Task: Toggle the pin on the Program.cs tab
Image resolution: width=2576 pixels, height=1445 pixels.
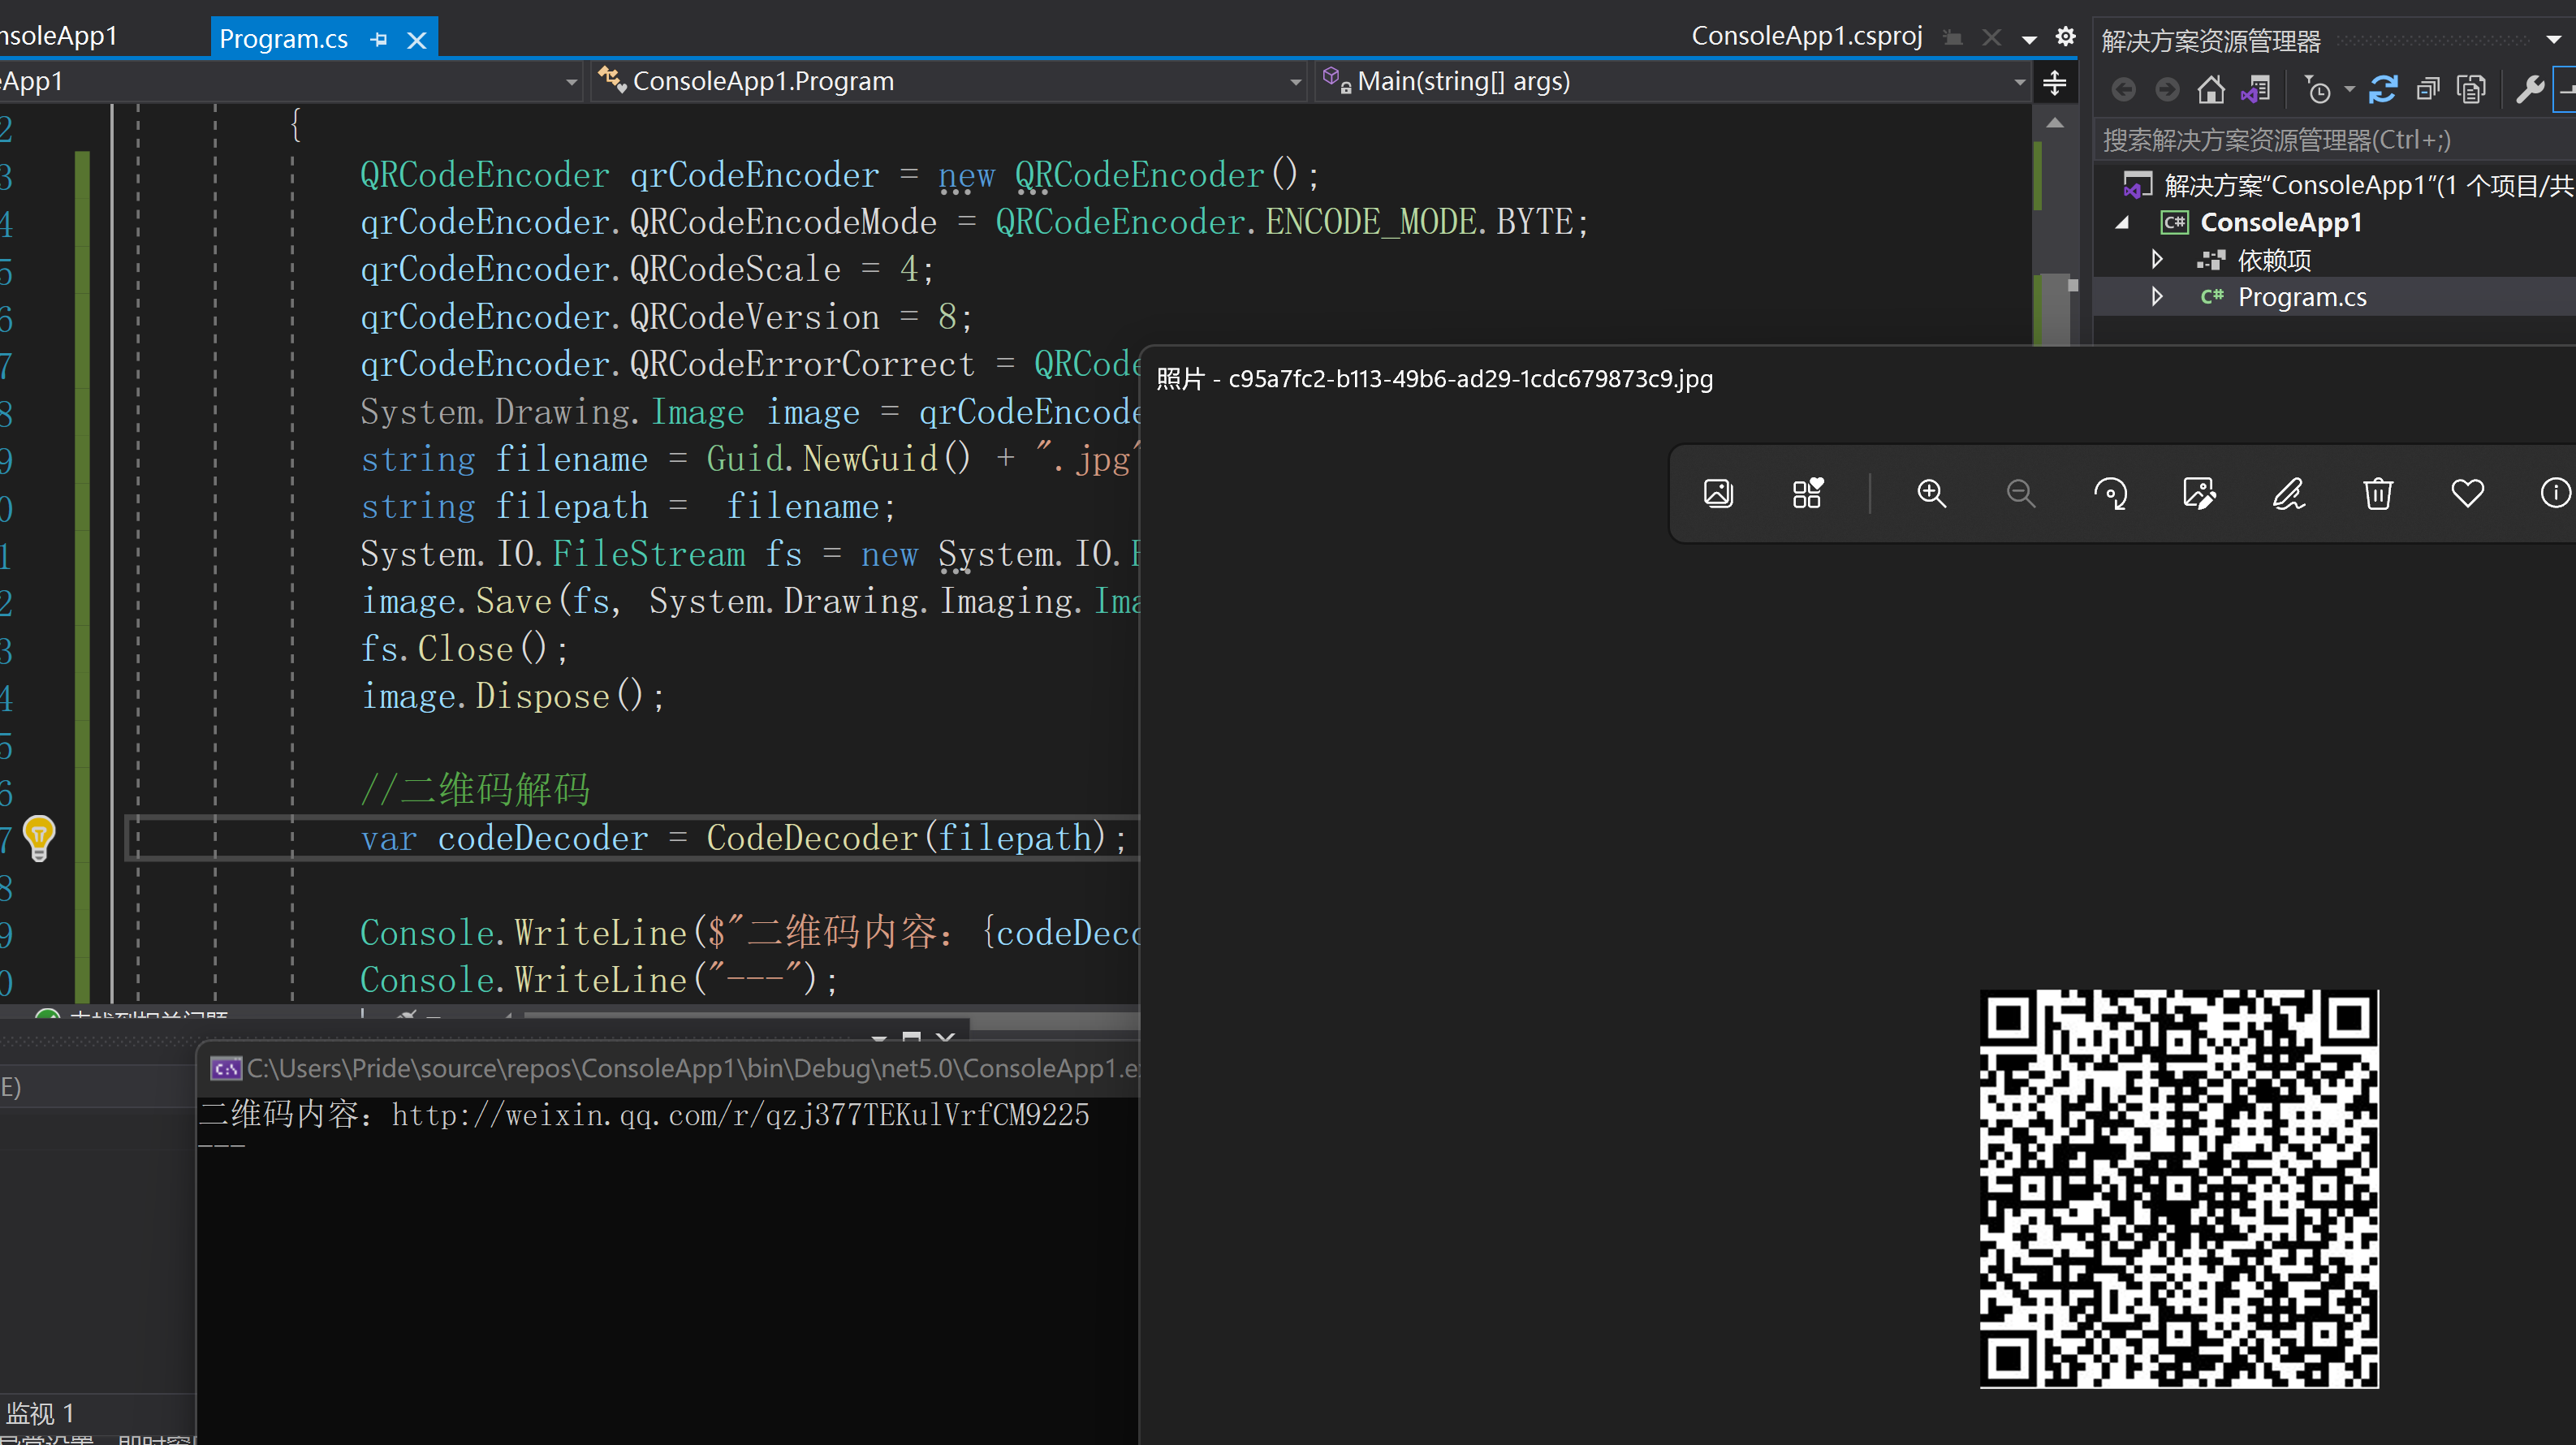Action: pyautogui.click(x=378, y=40)
